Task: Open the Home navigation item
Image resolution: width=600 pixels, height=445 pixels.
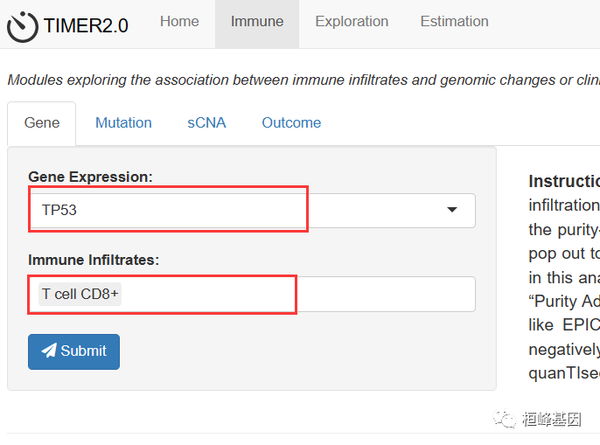Action: tap(179, 21)
